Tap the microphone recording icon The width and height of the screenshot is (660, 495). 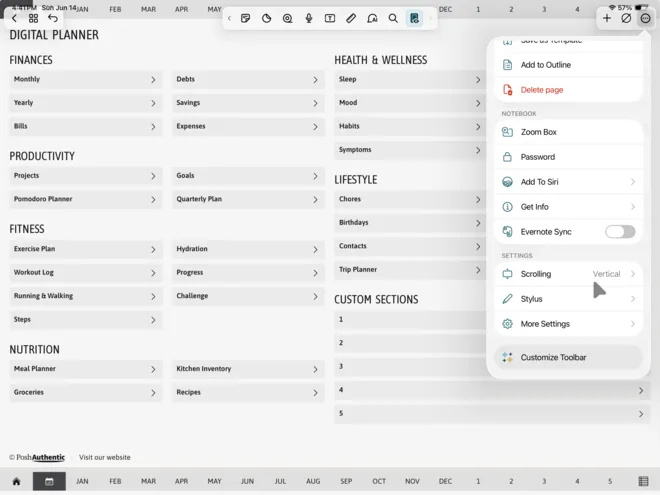click(309, 18)
